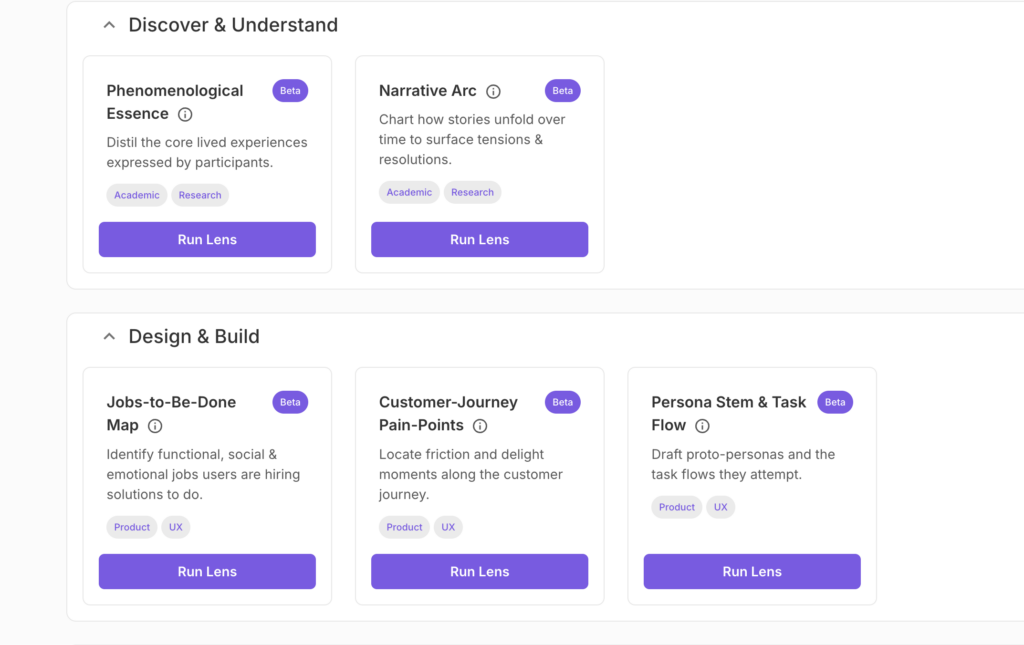Open Customer-Journey Pain-Points info icon

[x=480, y=427]
